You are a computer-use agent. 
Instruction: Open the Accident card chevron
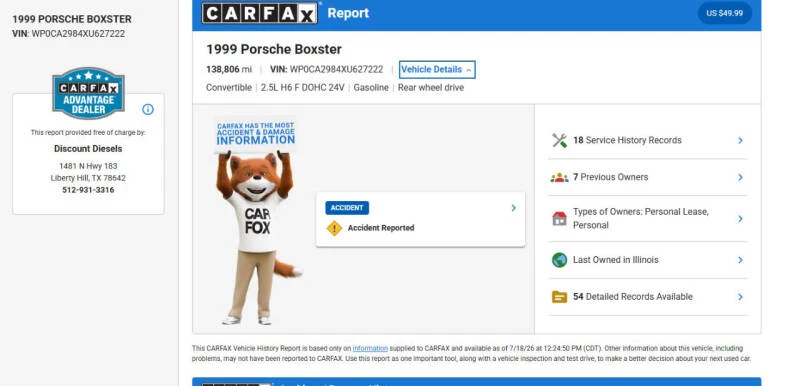514,208
